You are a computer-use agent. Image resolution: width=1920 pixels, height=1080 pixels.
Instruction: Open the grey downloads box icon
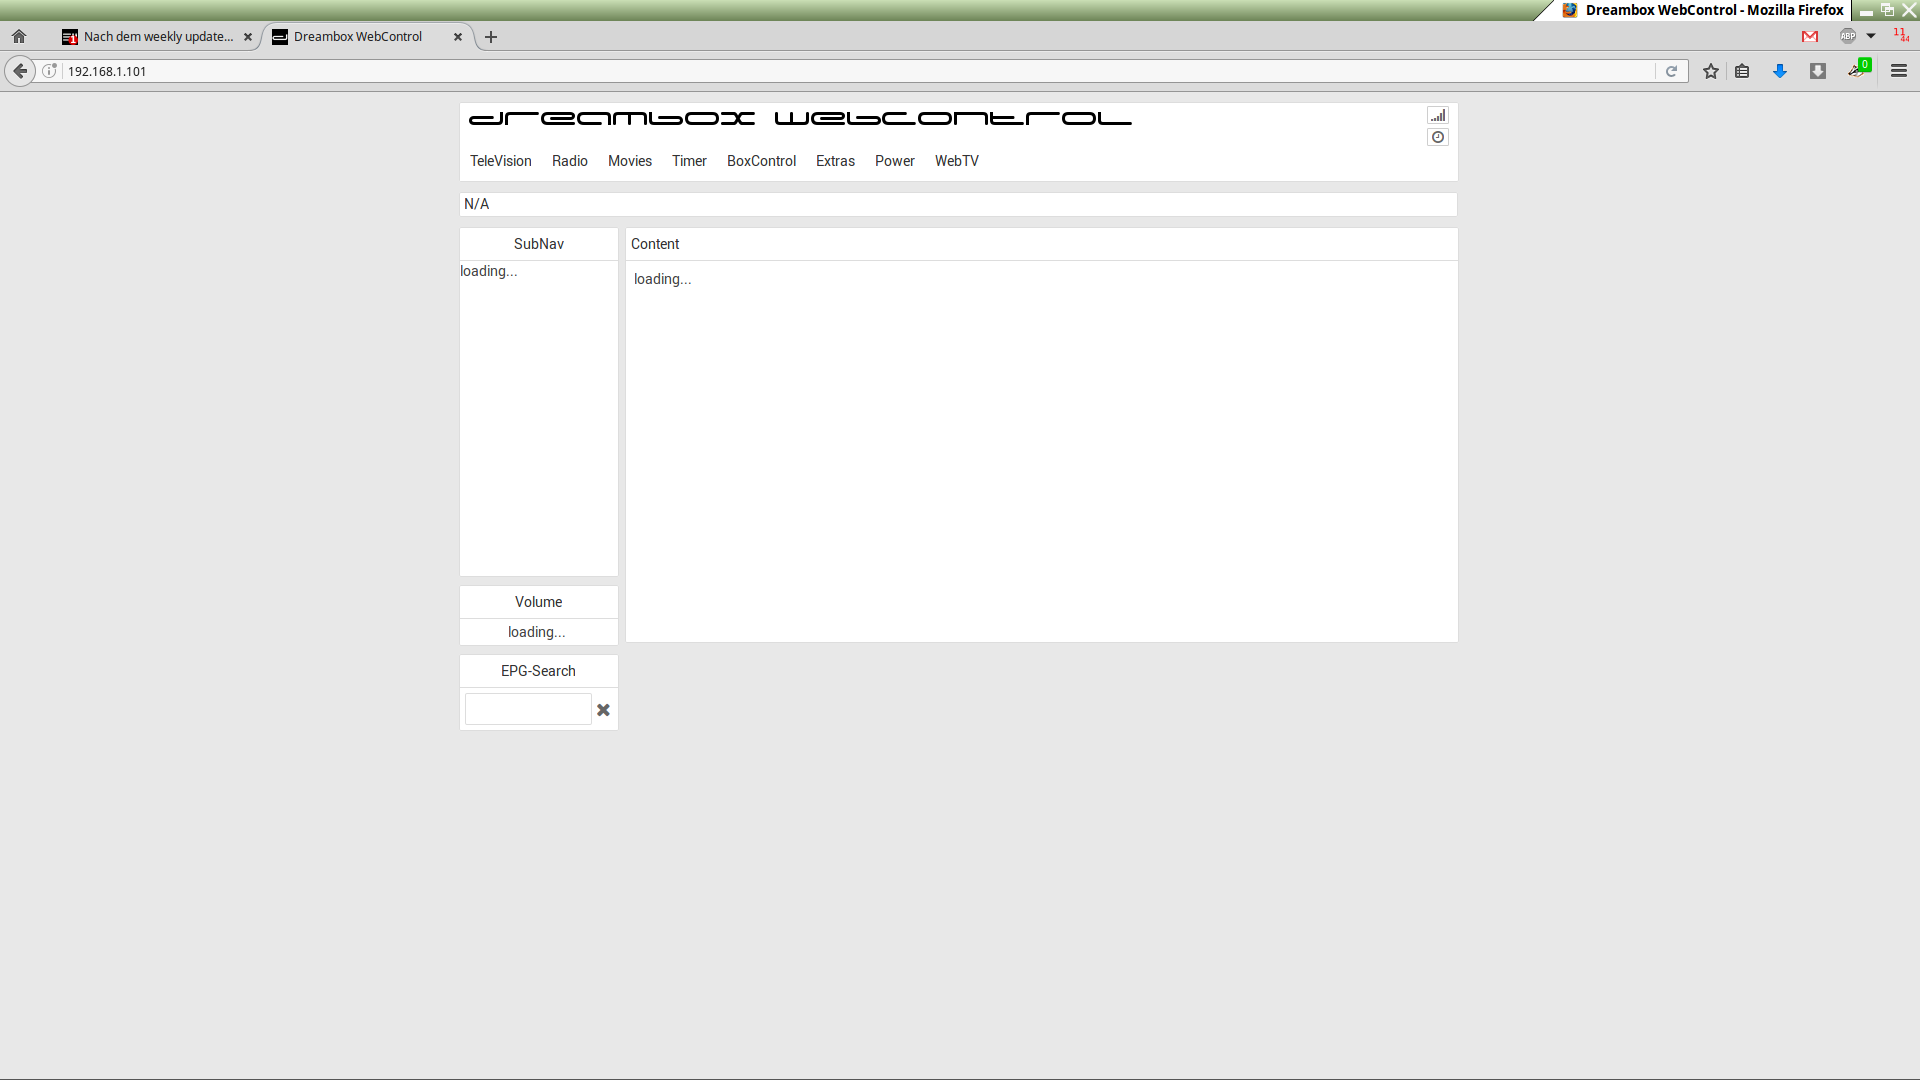click(x=1818, y=71)
